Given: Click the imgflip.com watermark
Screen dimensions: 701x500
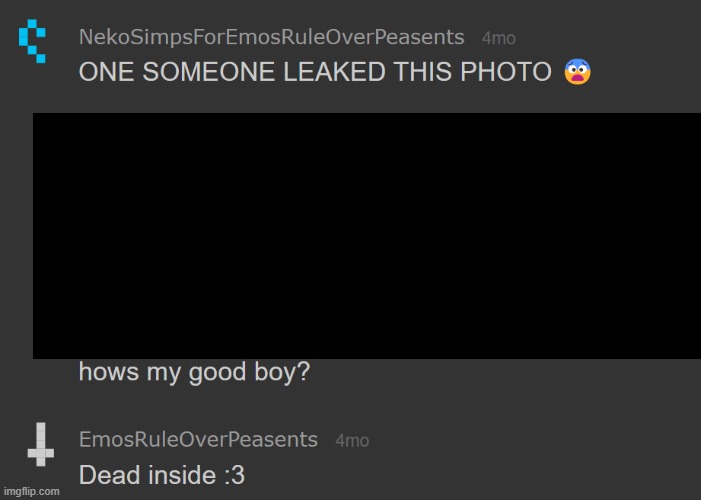Looking at the screenshot, I should [31, 492].
